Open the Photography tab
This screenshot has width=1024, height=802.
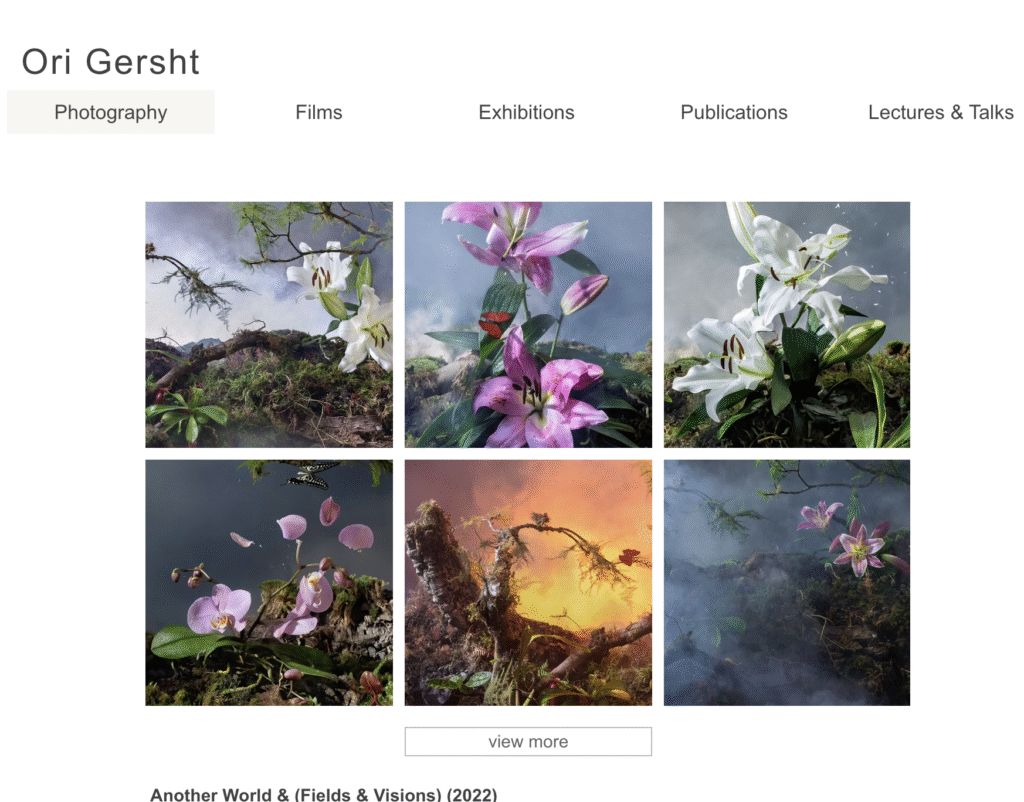(110, 112)
